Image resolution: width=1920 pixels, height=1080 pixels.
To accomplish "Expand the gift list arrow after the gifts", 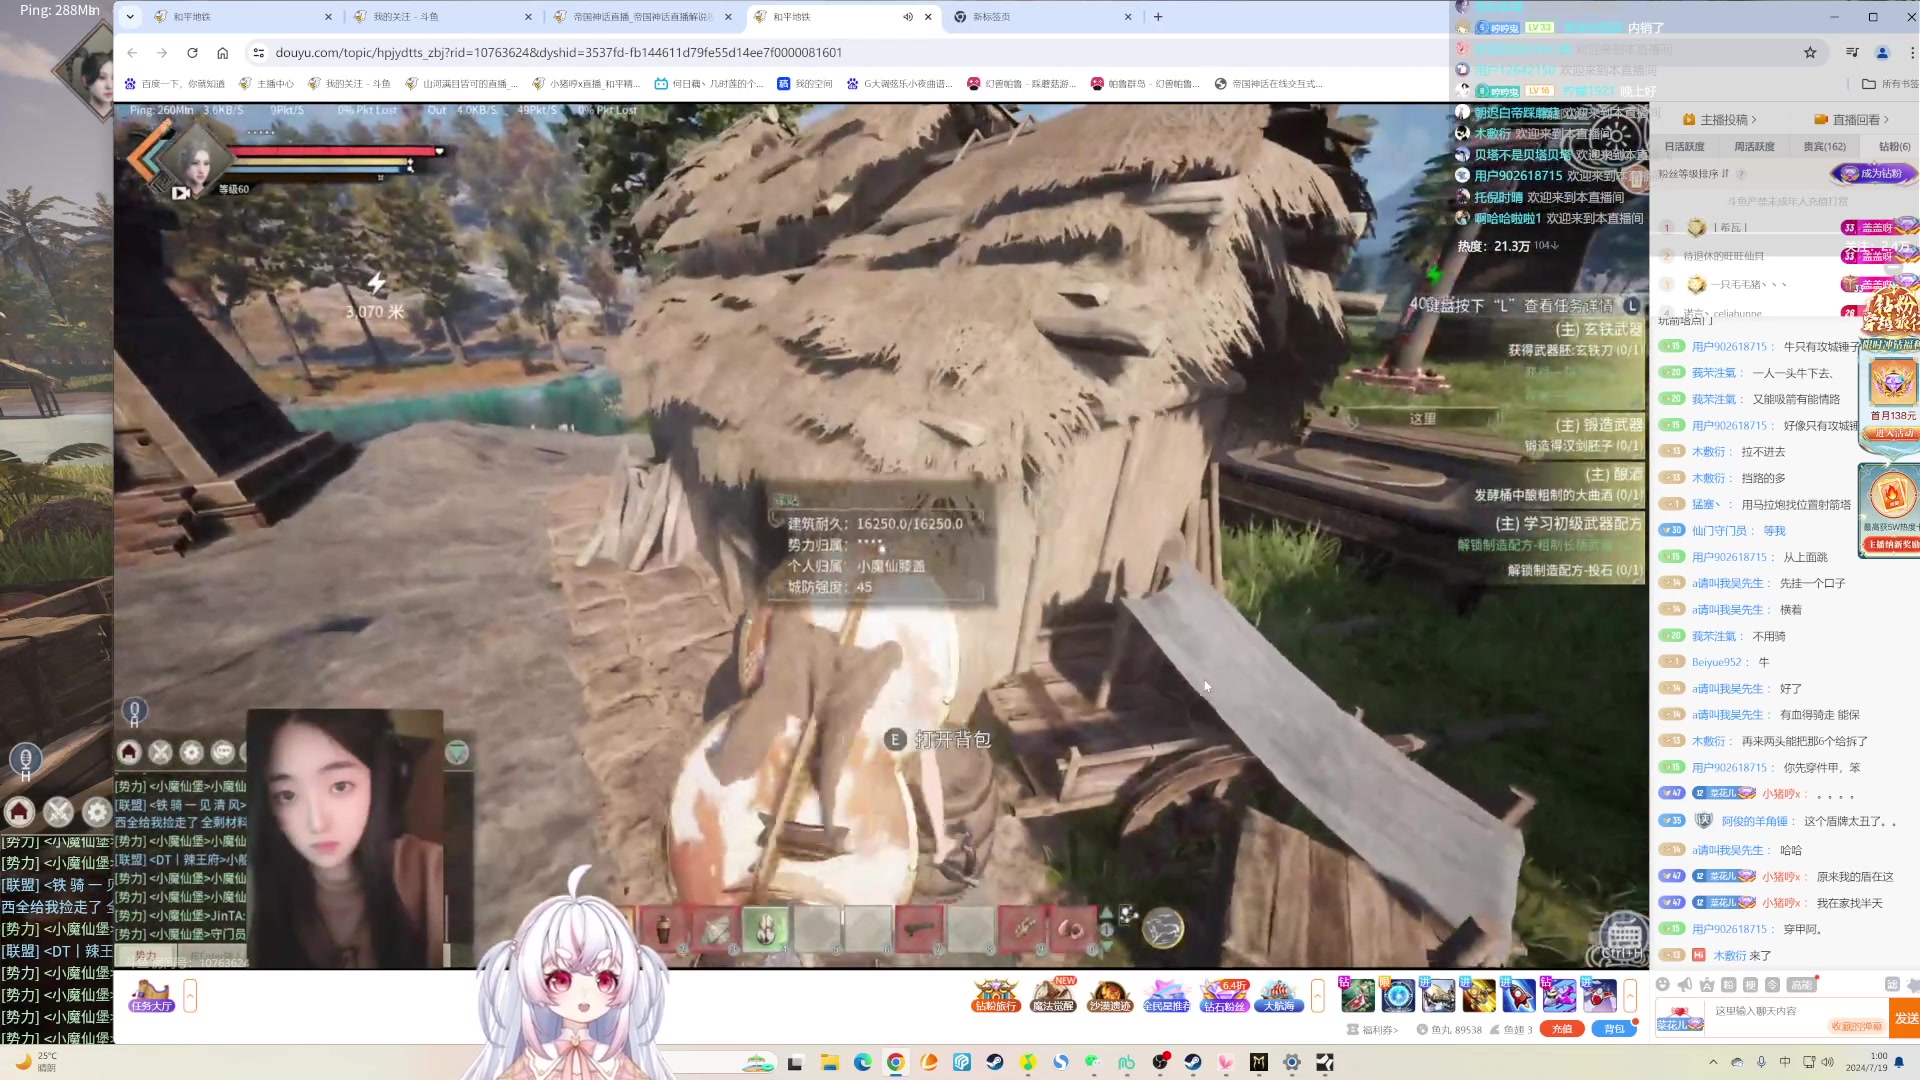I will pyautogui.click(x=1630, y=996).
